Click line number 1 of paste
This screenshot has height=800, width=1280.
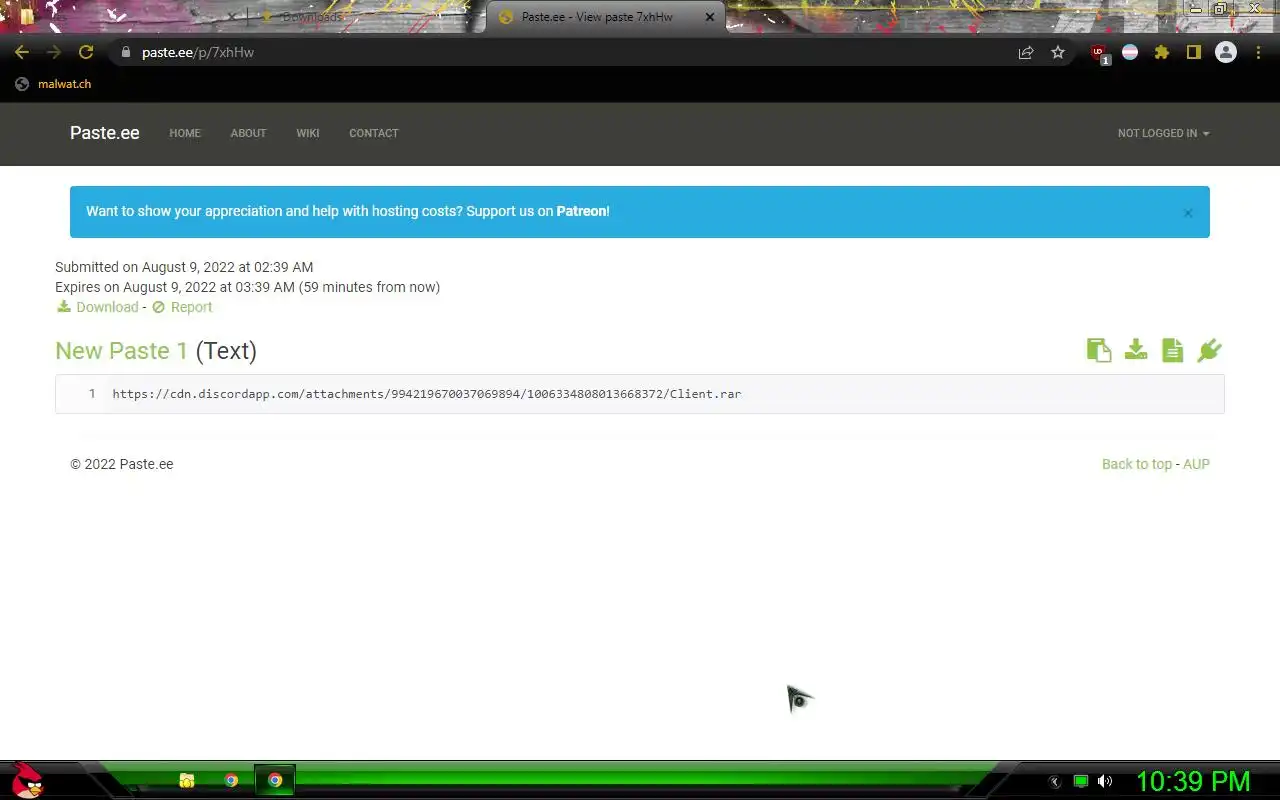92,394
